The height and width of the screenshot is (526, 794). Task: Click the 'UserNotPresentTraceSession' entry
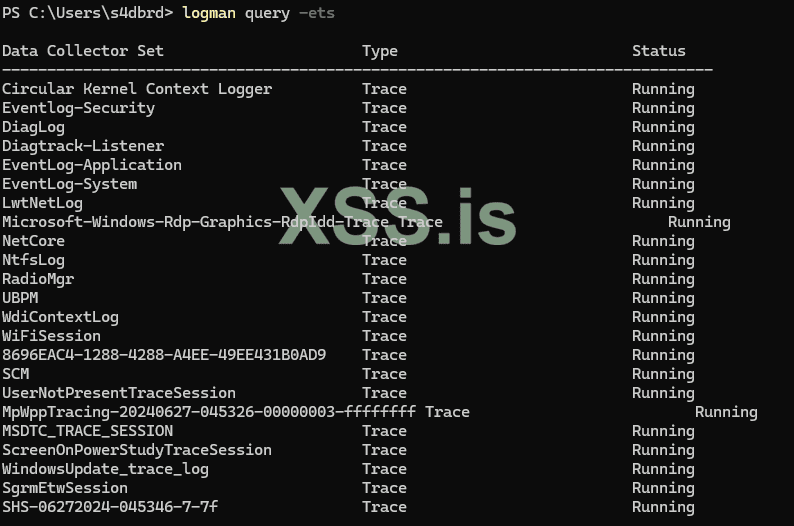tap(119, 393)
